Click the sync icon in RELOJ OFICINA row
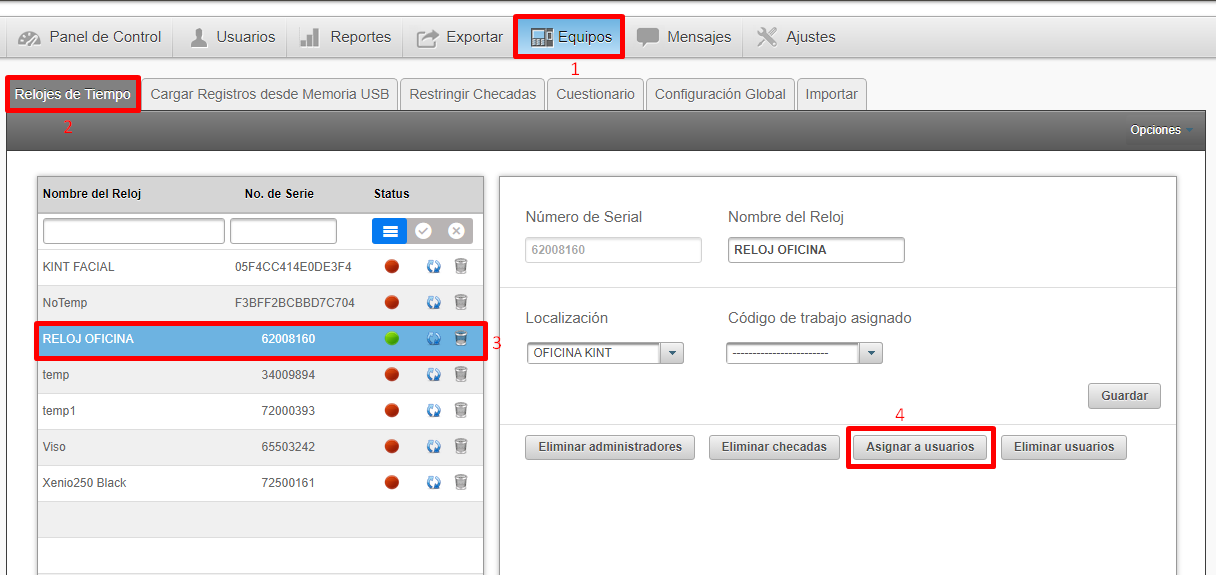 (434, 339)
